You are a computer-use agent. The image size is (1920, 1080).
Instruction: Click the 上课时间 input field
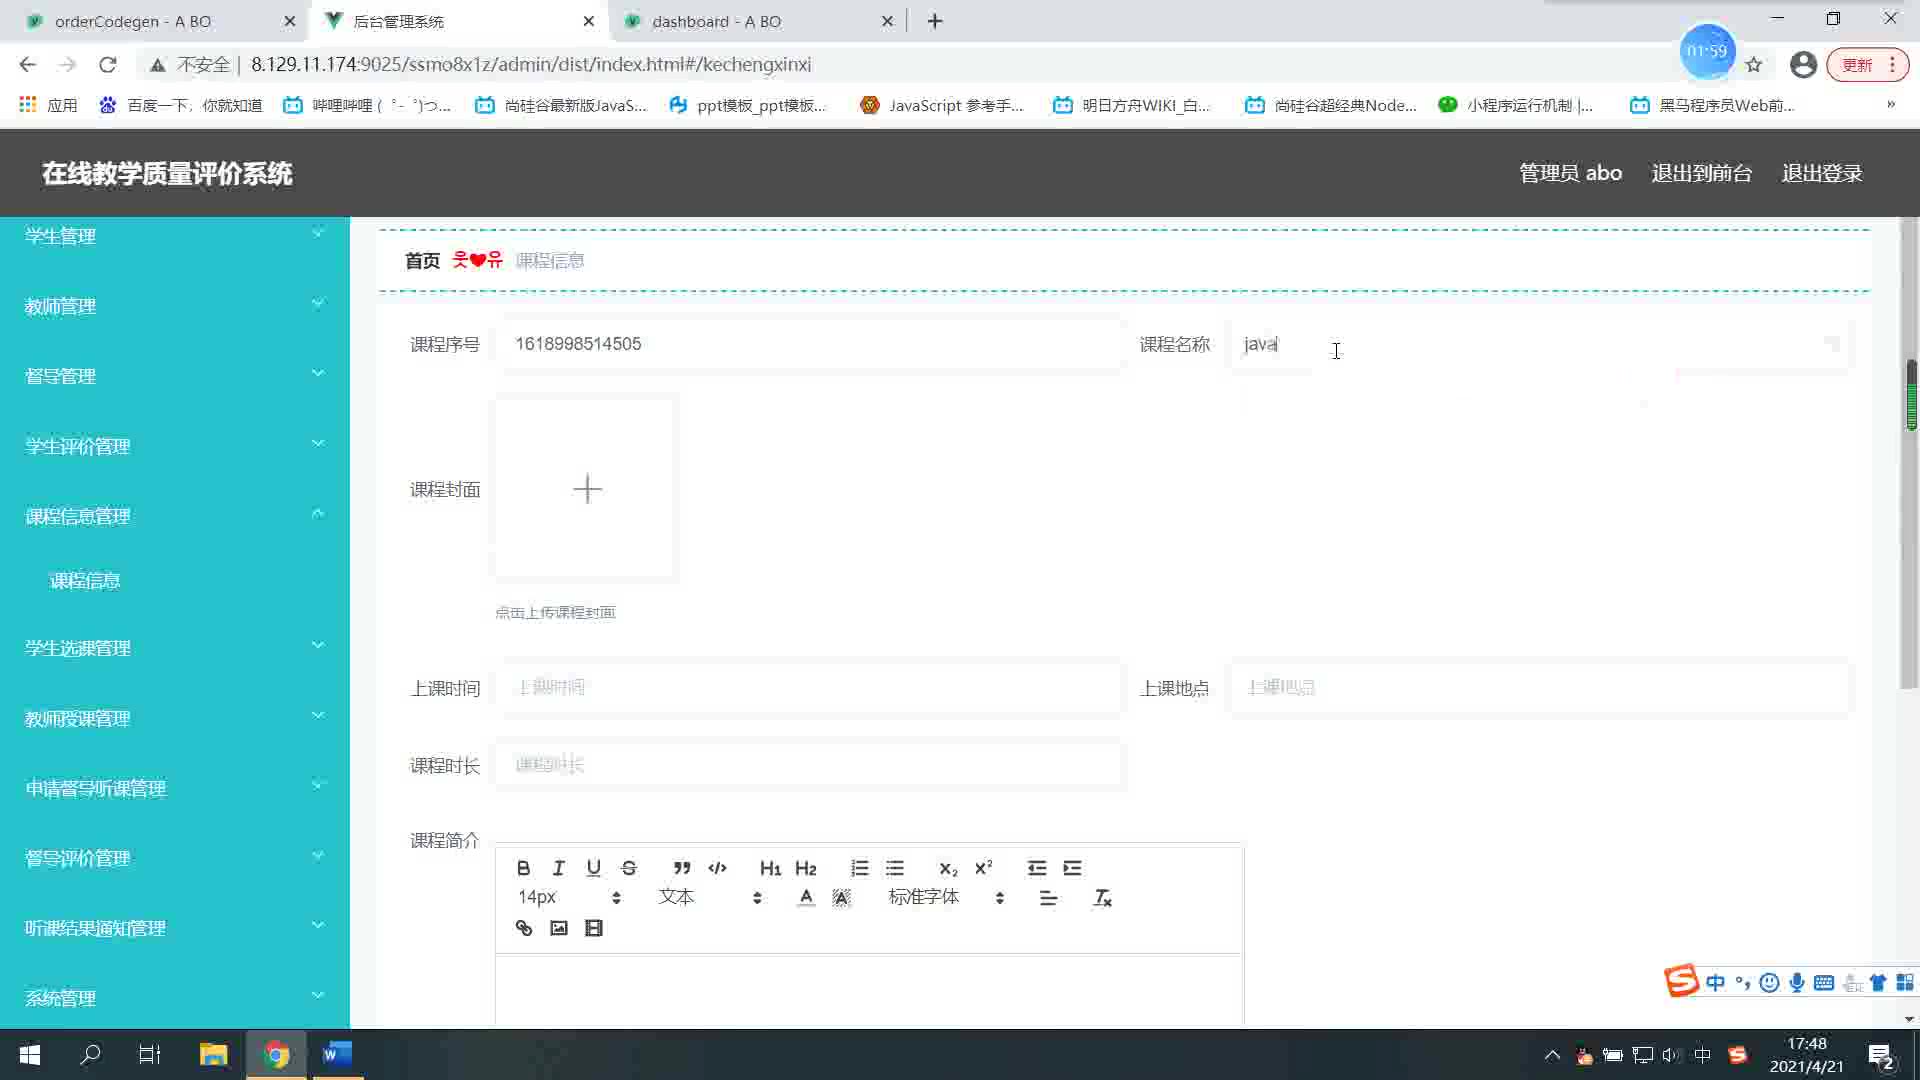coord(808,687)
